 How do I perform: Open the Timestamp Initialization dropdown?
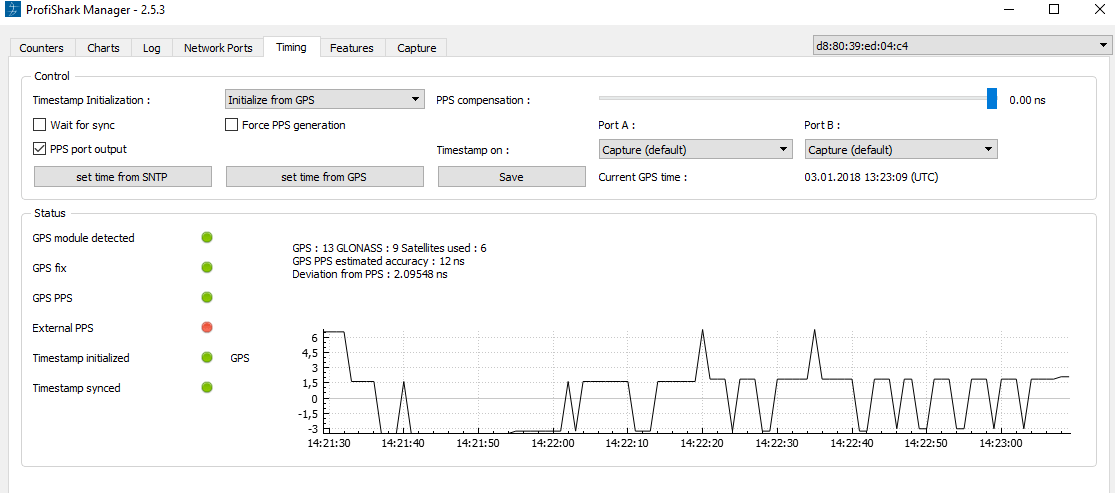(x=324, y=100)
